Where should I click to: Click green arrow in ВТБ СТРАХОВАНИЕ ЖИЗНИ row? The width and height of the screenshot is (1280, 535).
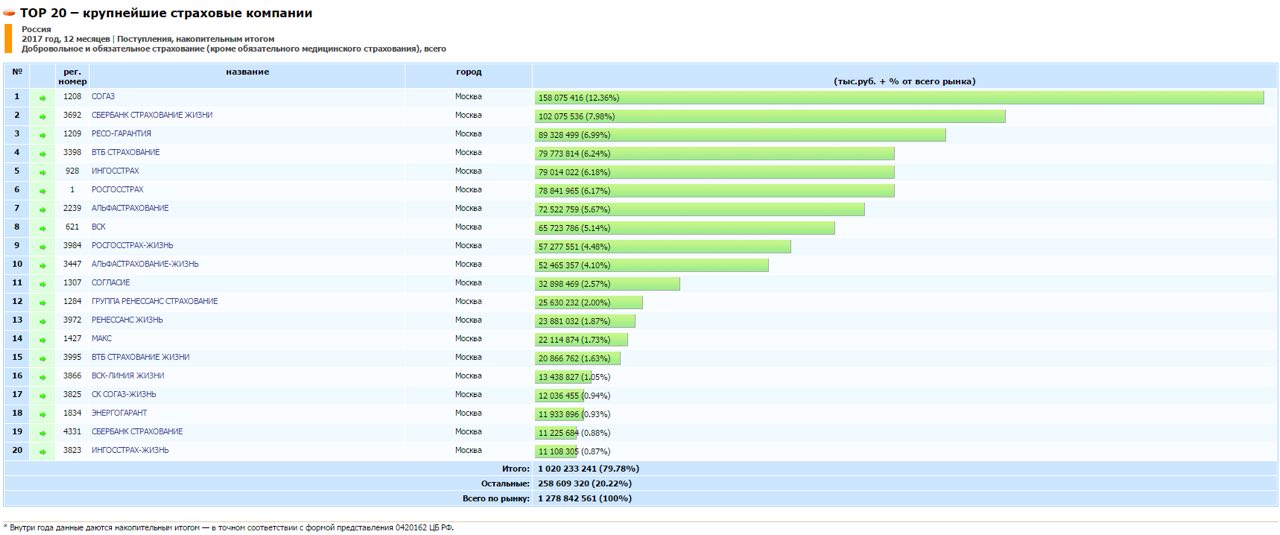tap(43, 359)
